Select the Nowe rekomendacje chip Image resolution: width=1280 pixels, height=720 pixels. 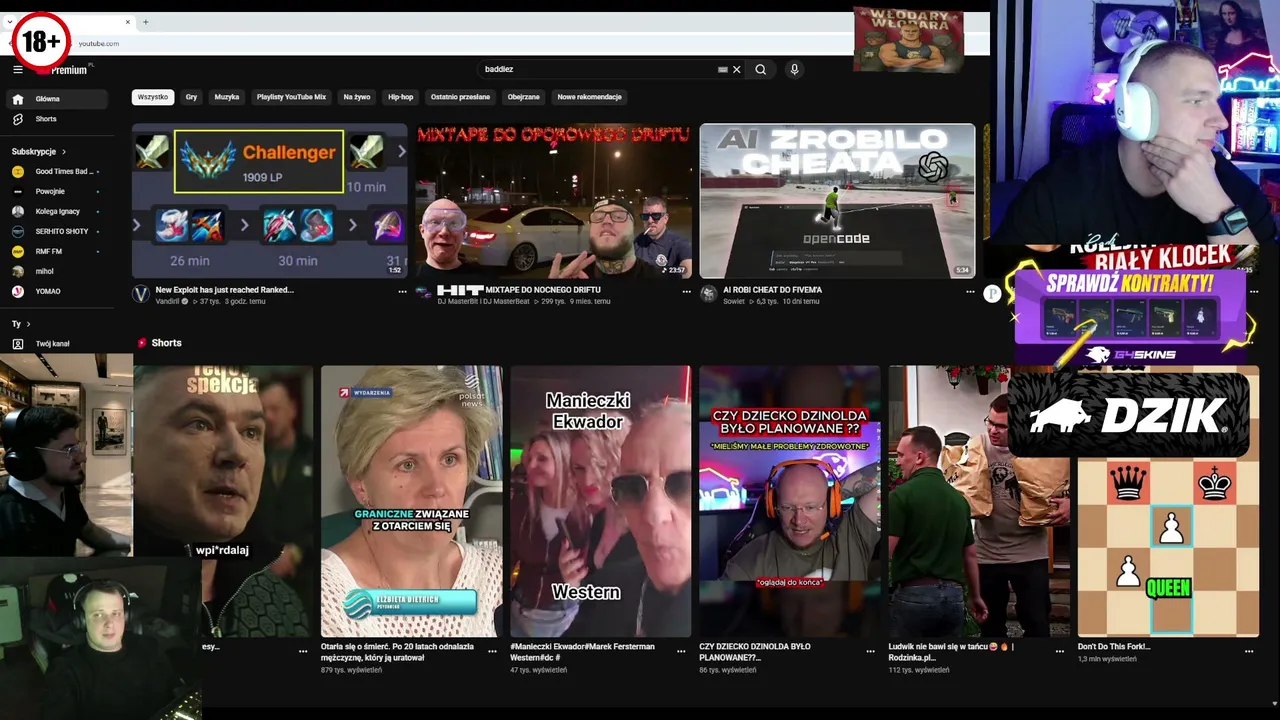(589, 97)
